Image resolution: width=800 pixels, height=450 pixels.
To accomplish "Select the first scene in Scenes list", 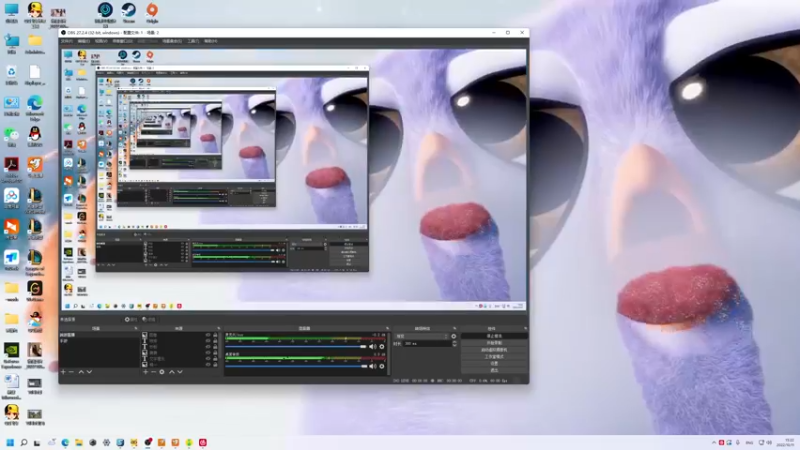I will pyautogui.click(x=99, y=335).
